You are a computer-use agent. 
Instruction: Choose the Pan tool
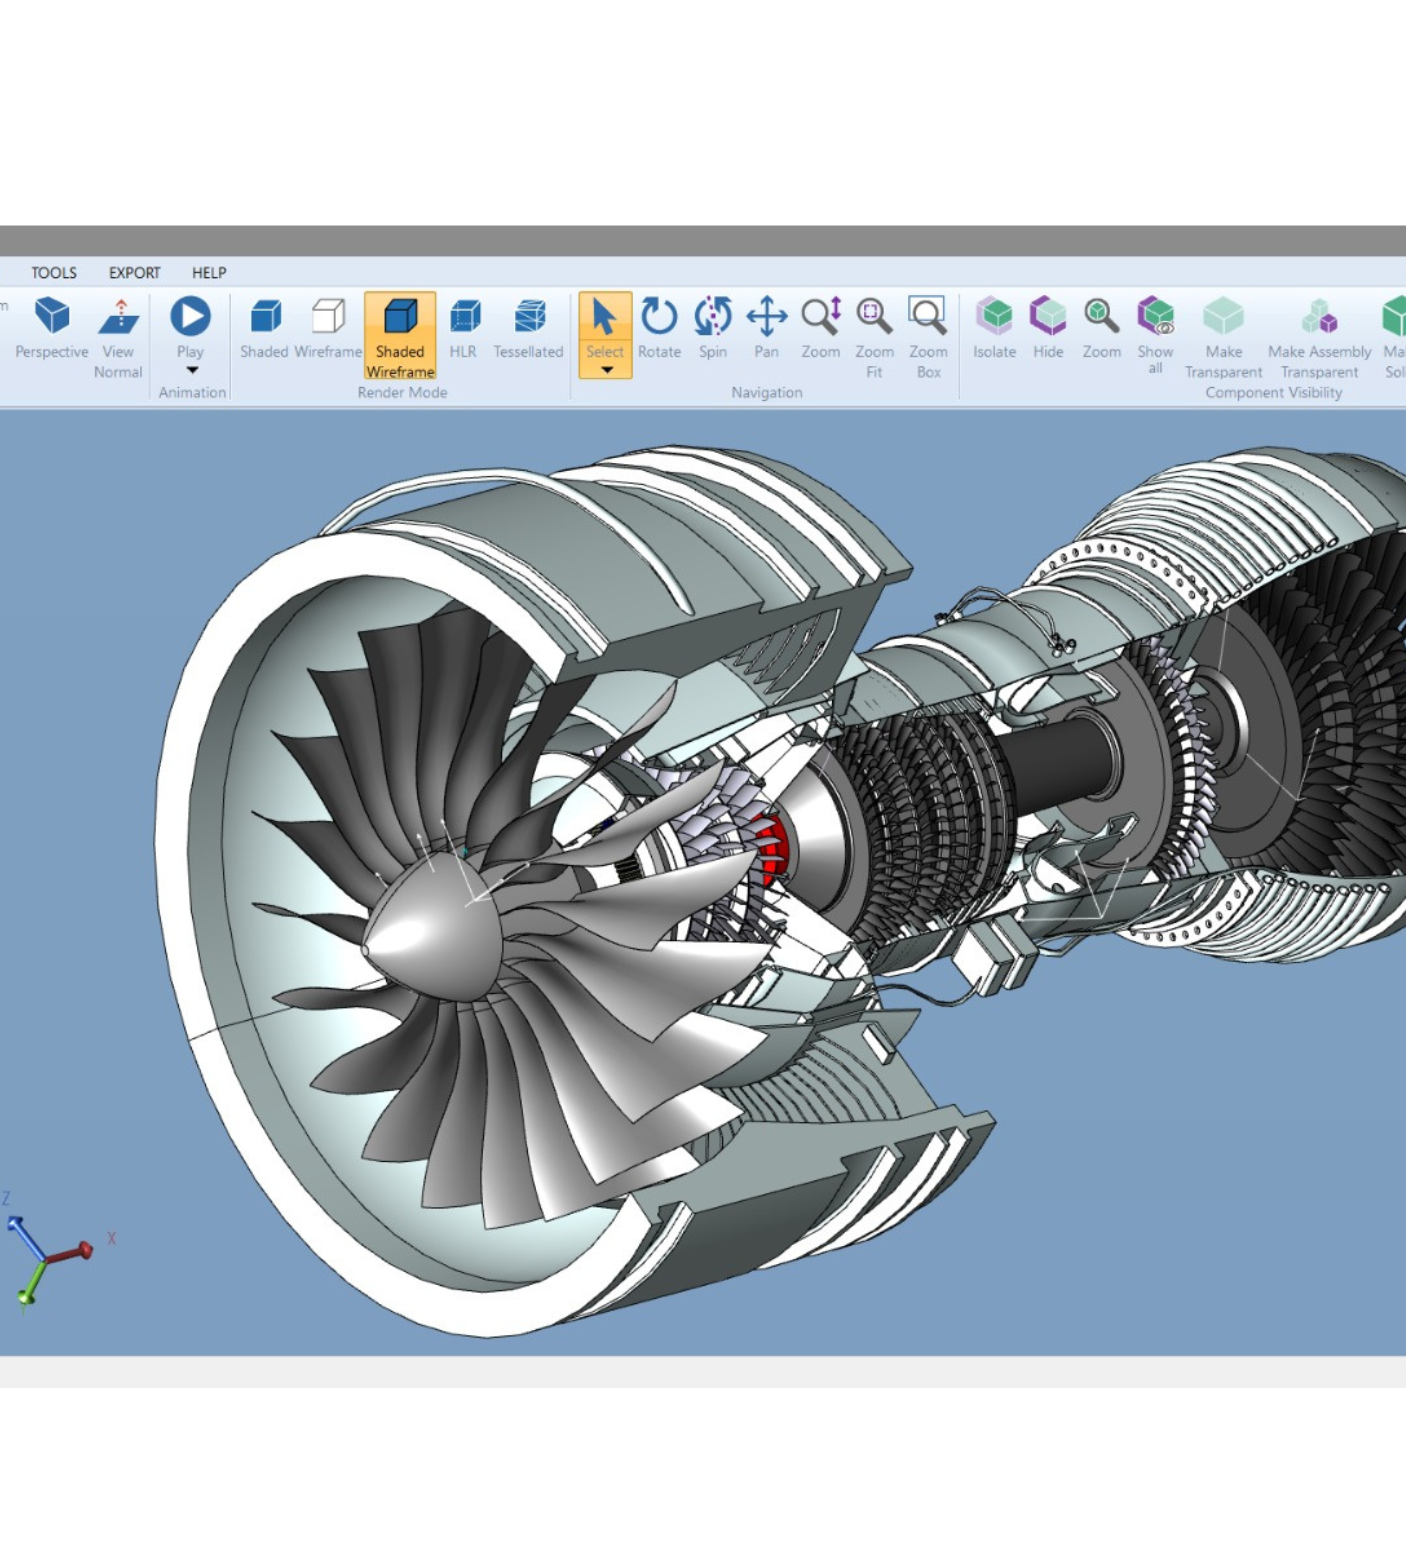766,328
